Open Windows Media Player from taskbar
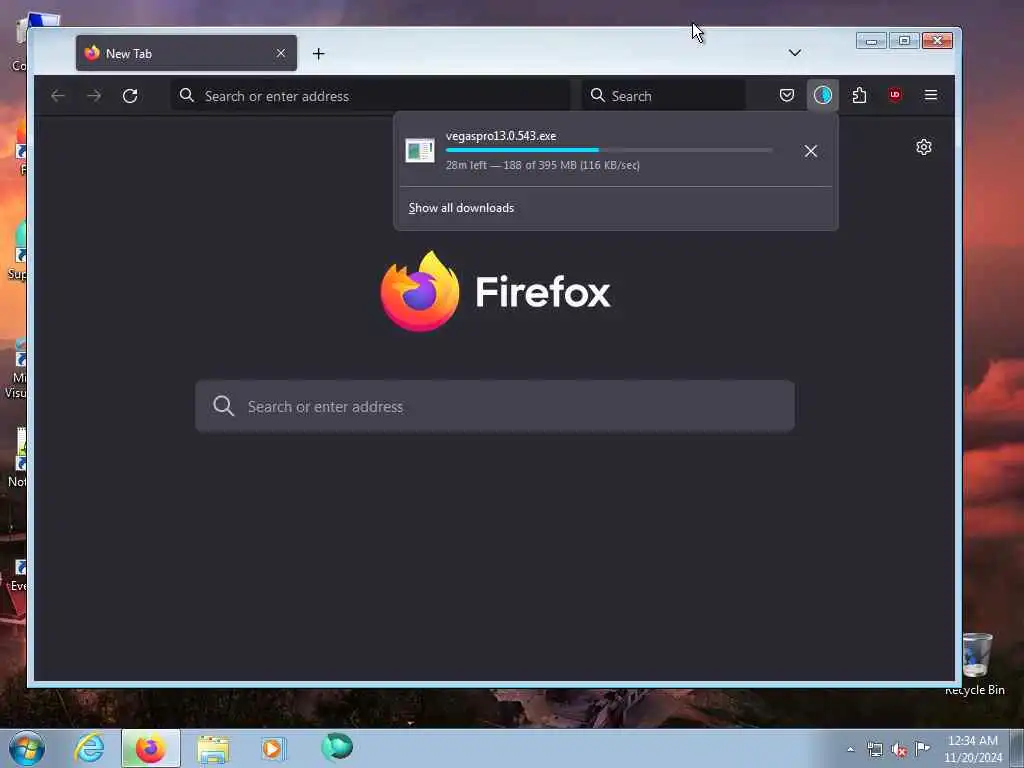This screenshot has height=768, width=1024. (x=274, y=748)
